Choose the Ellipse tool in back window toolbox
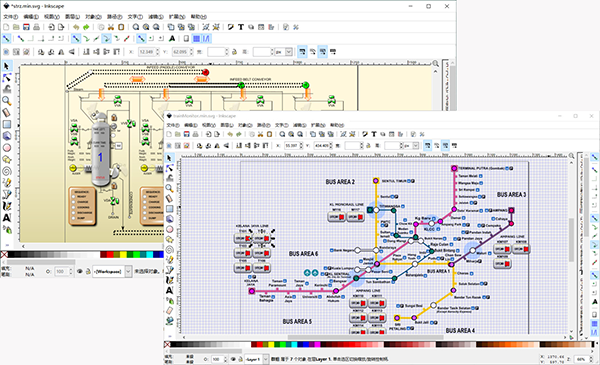This screenshot has width=600, height=365. click(x=7, y=148)
